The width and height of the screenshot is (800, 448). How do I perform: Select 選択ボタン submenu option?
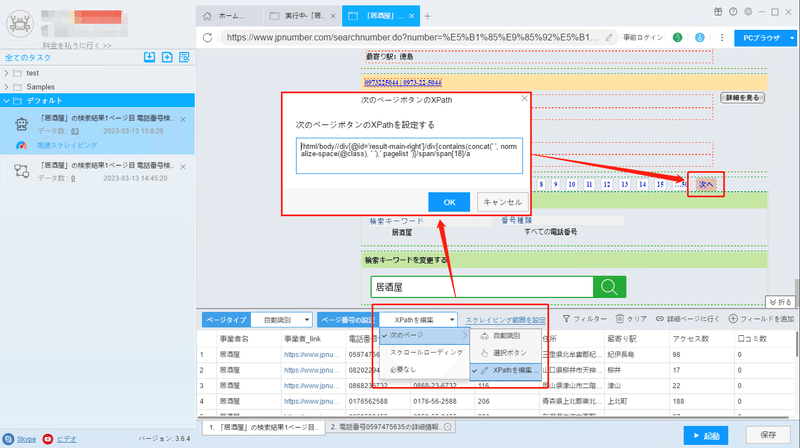click(505, 353)
